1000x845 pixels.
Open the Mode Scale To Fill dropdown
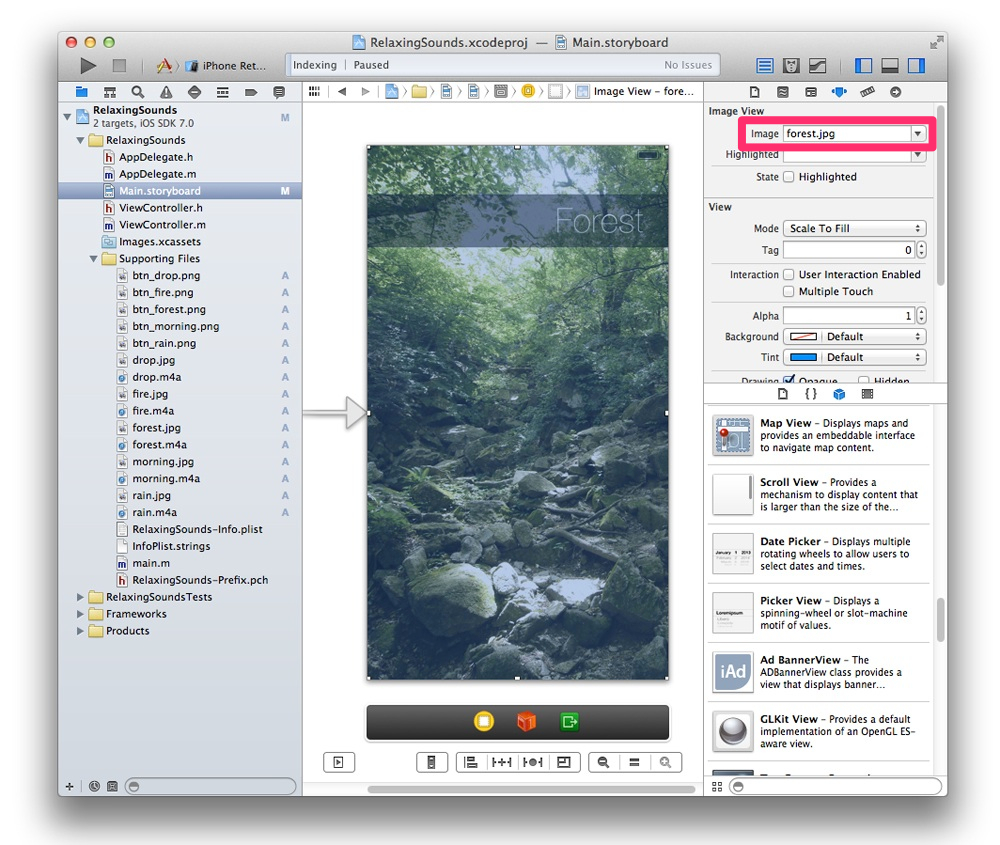coord(854,229)
